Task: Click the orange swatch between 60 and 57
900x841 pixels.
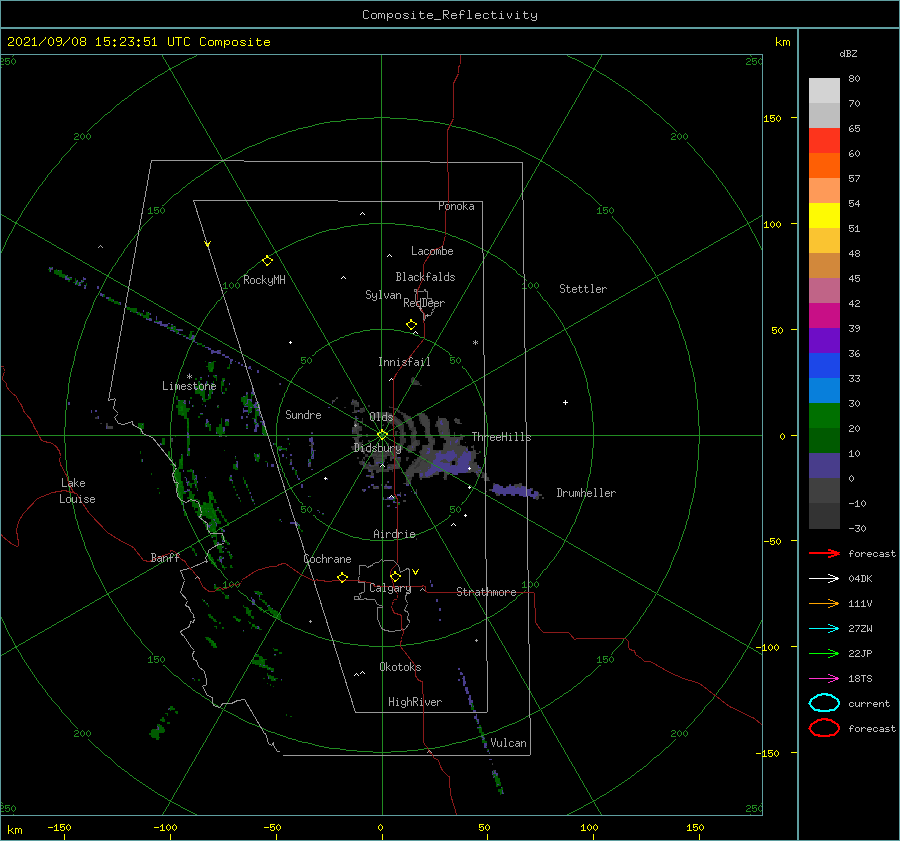Action: pos(824,166)
